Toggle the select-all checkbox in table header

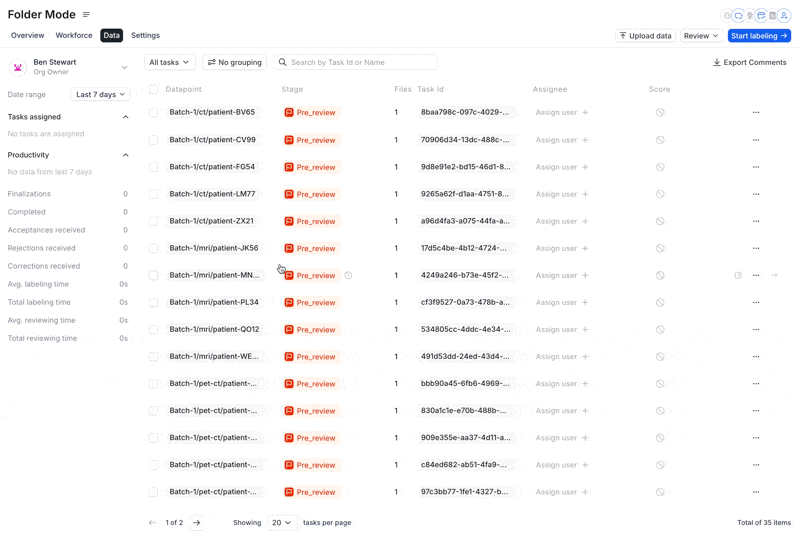coord(153,89)
